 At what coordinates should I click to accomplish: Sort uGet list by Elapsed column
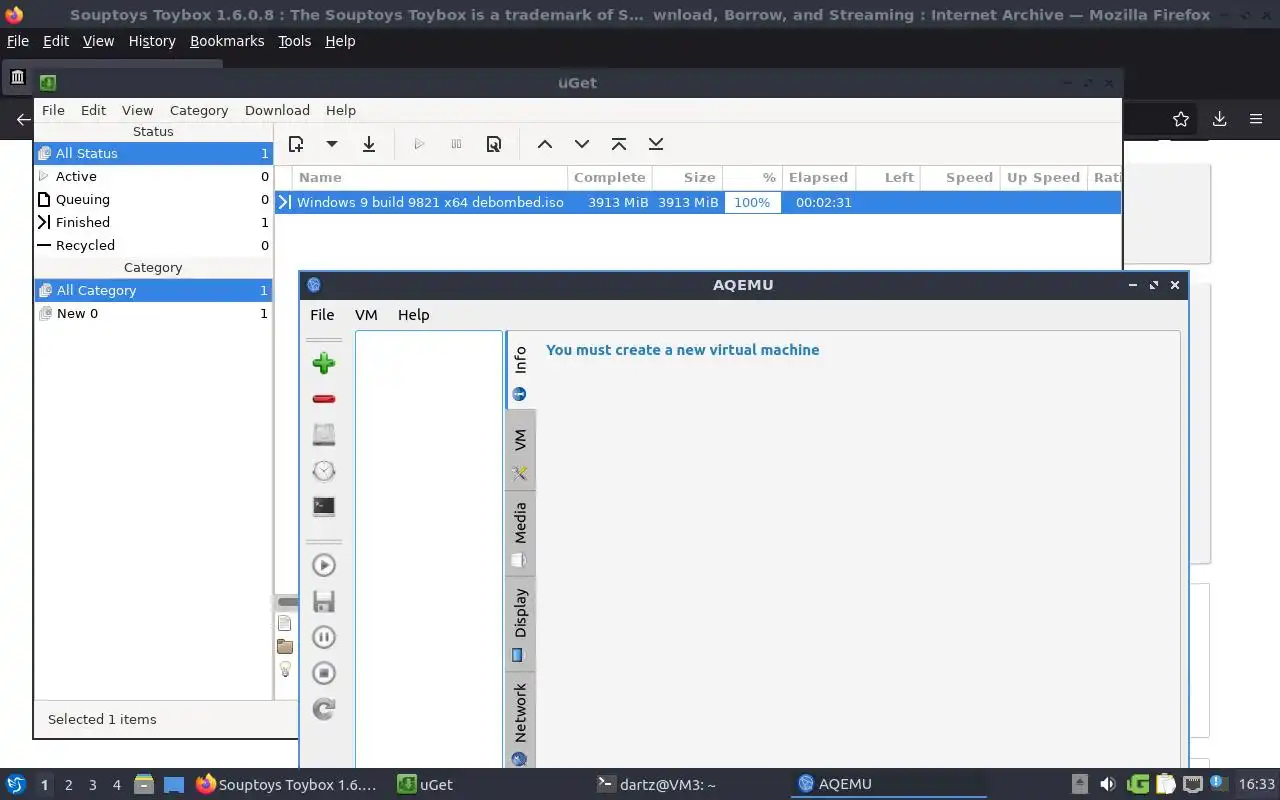[819, 177]
